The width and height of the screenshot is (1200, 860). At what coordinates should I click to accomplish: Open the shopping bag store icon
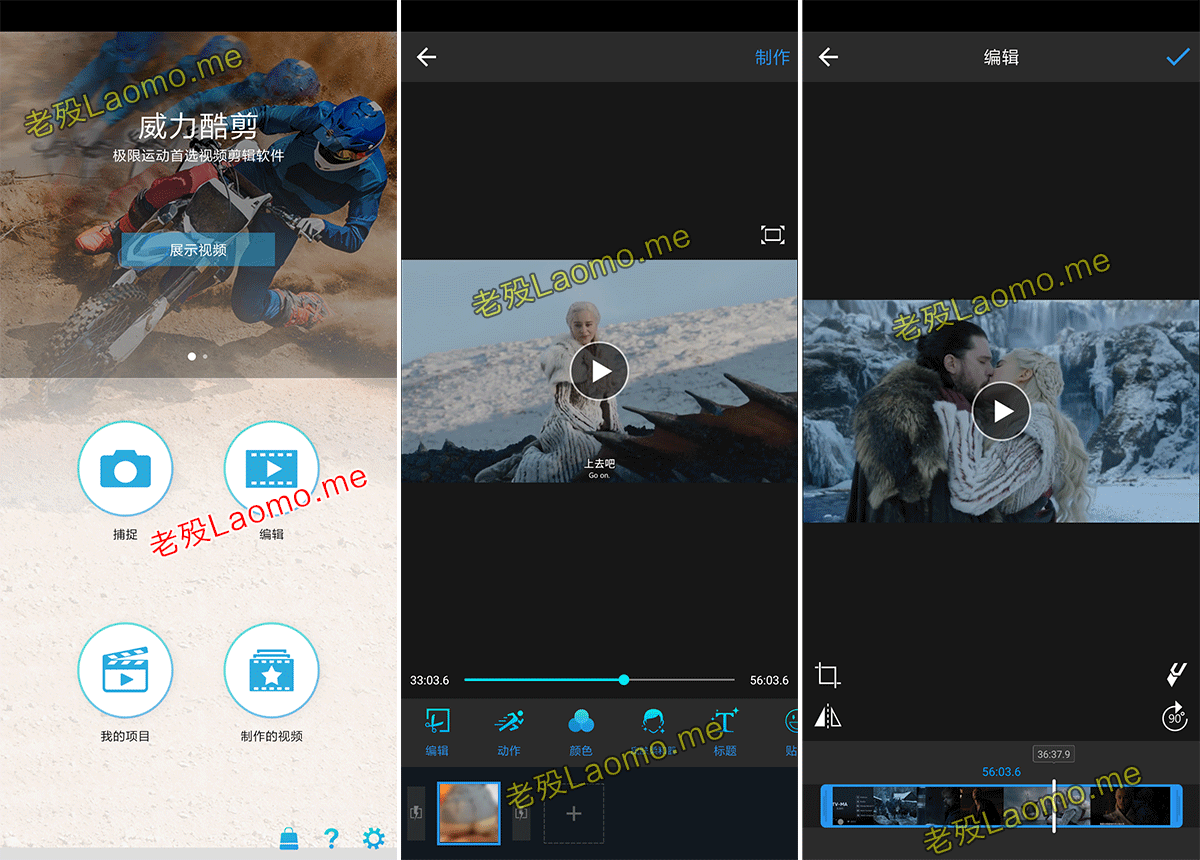pos(289,838)
